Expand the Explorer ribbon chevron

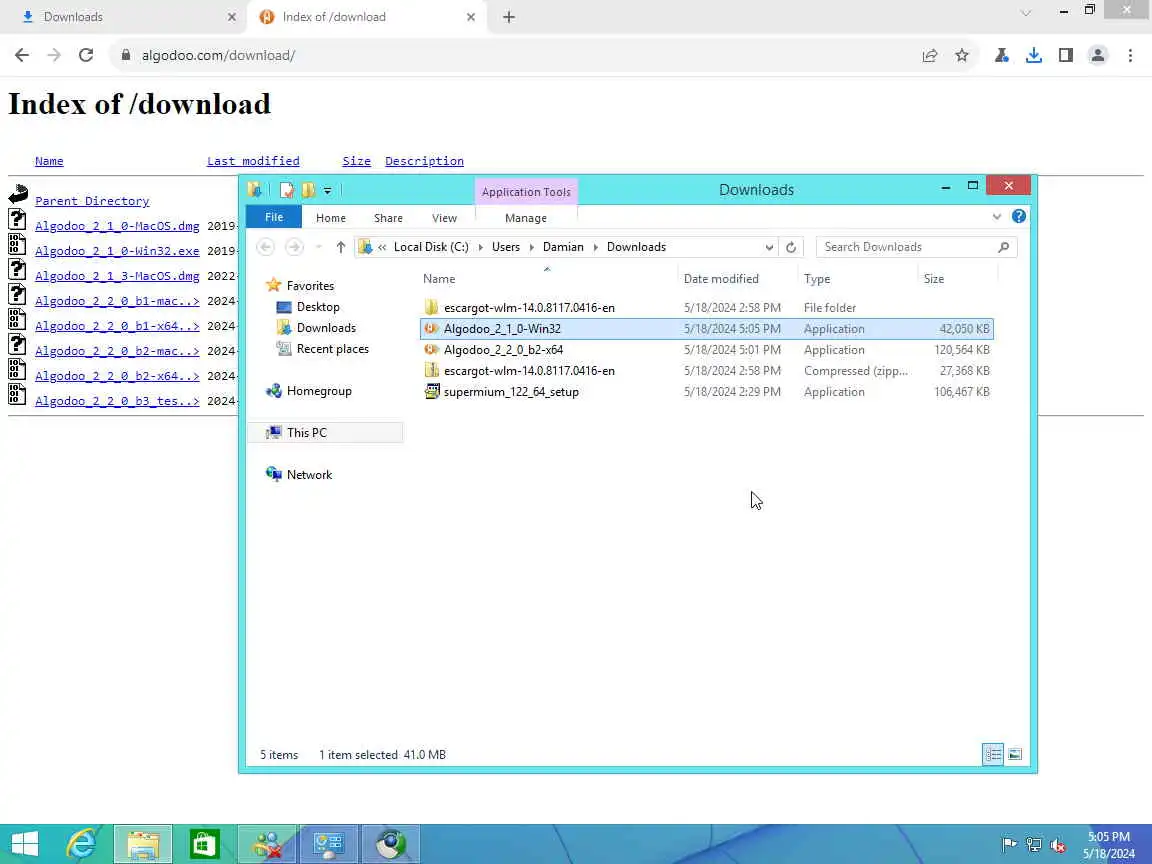[996, 216]
